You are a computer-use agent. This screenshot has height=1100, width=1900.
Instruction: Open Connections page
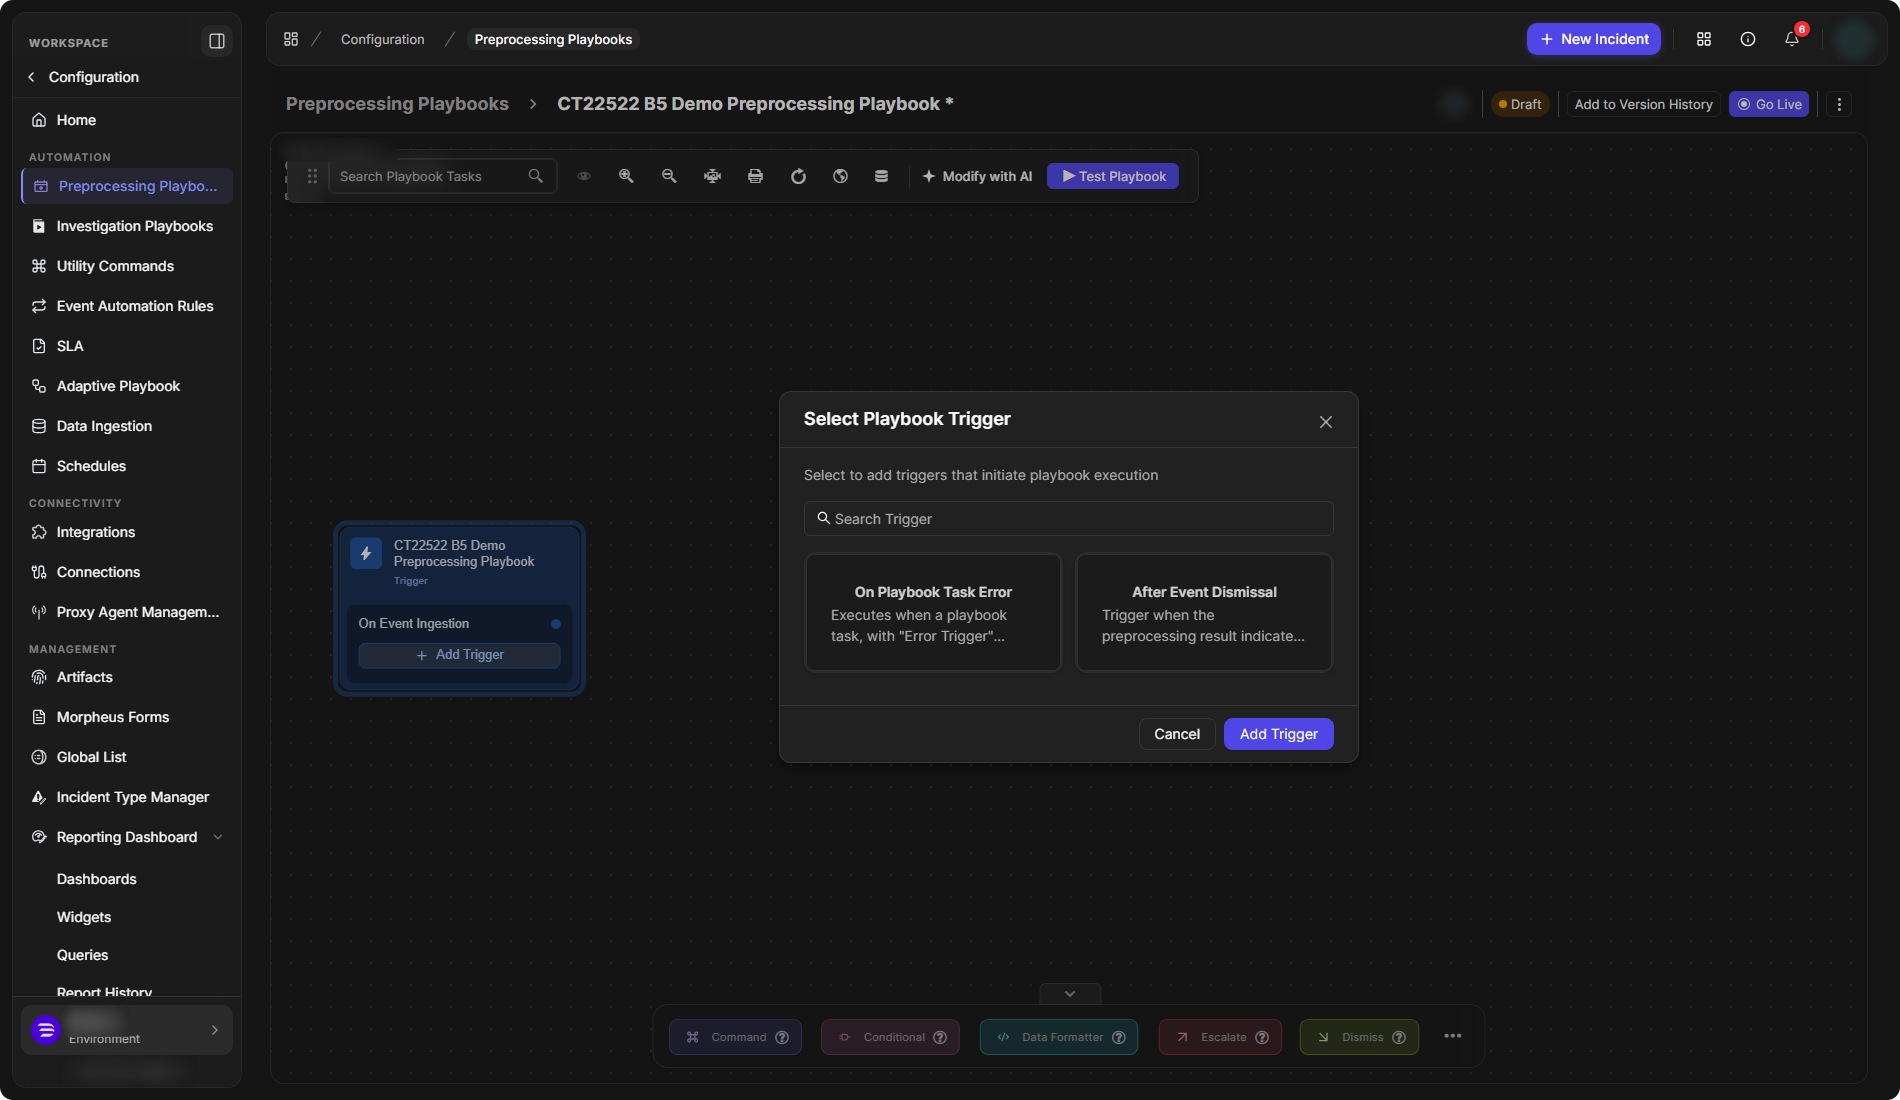click(127, 572)
